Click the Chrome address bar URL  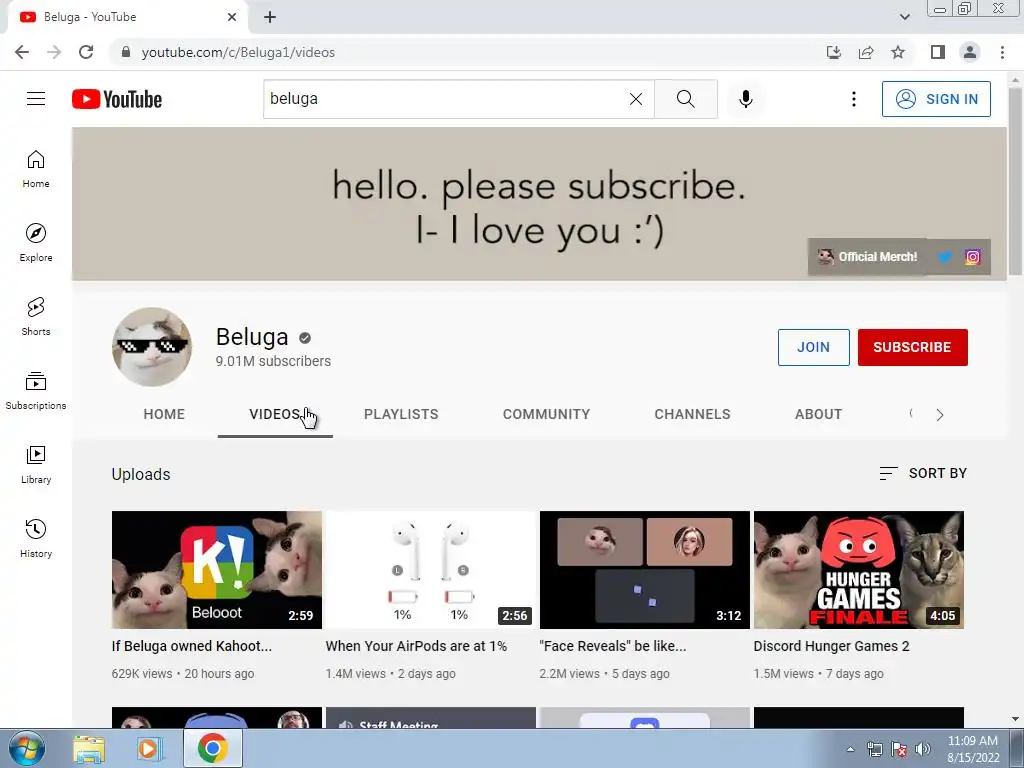[238, 52]
